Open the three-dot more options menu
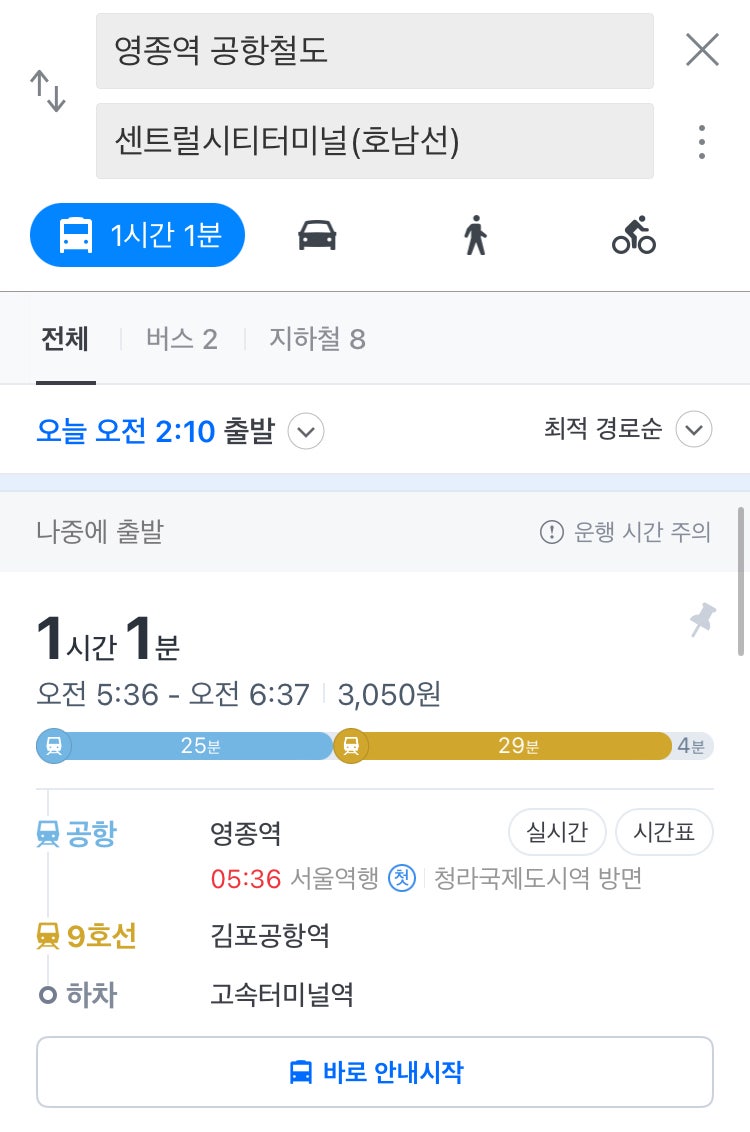 point(702,142)
